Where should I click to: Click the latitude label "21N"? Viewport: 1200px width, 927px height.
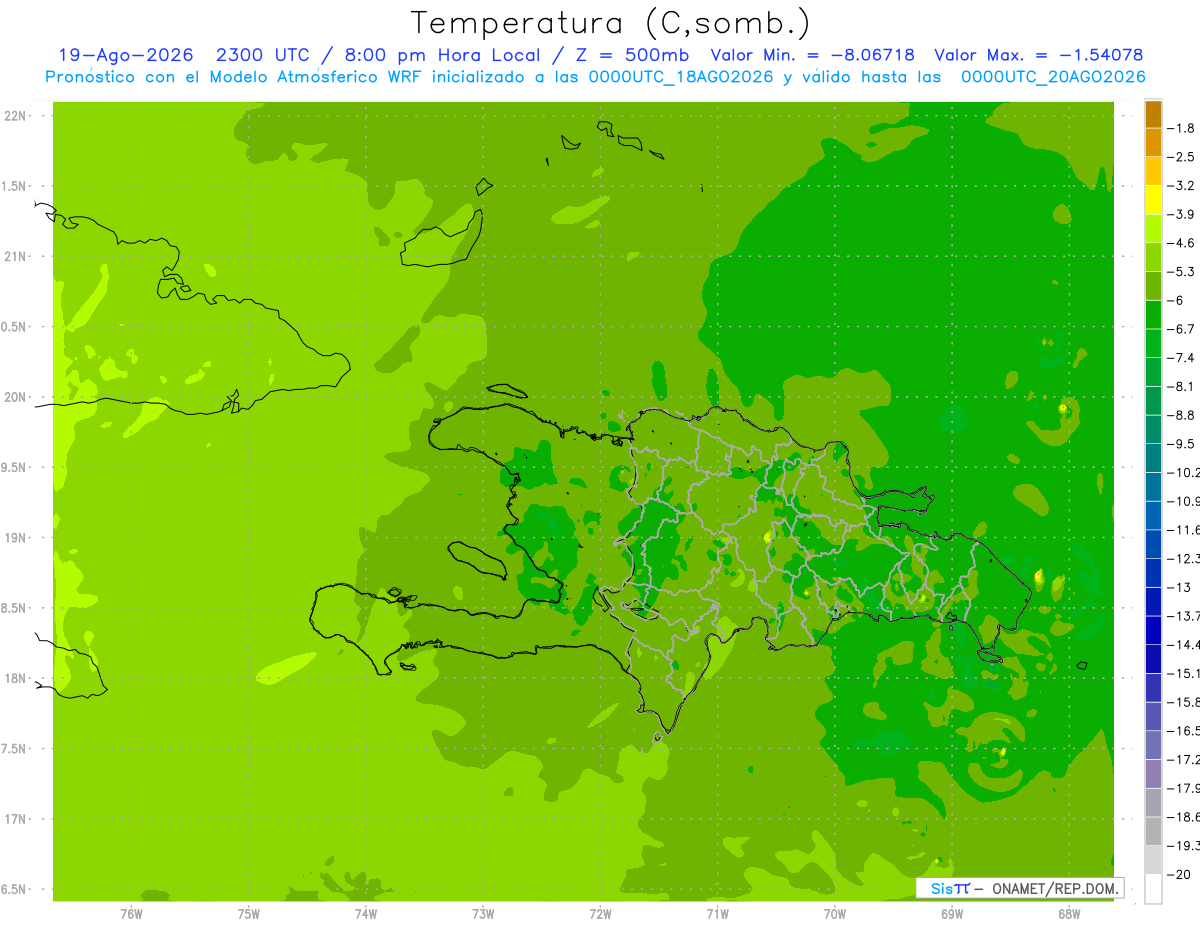(16, 257)
